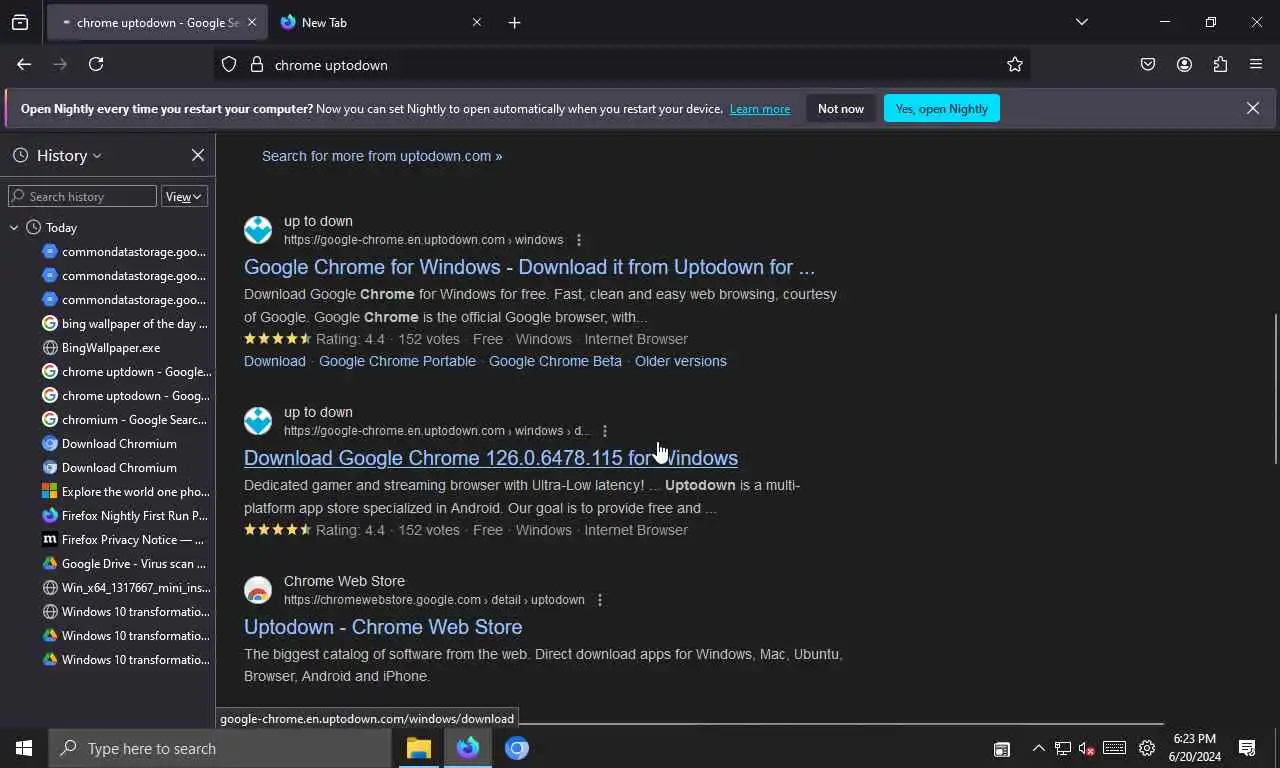1280x768 pixels.
Task: Open Firefox Nightly taskbar icon
Action: (468, 748)
